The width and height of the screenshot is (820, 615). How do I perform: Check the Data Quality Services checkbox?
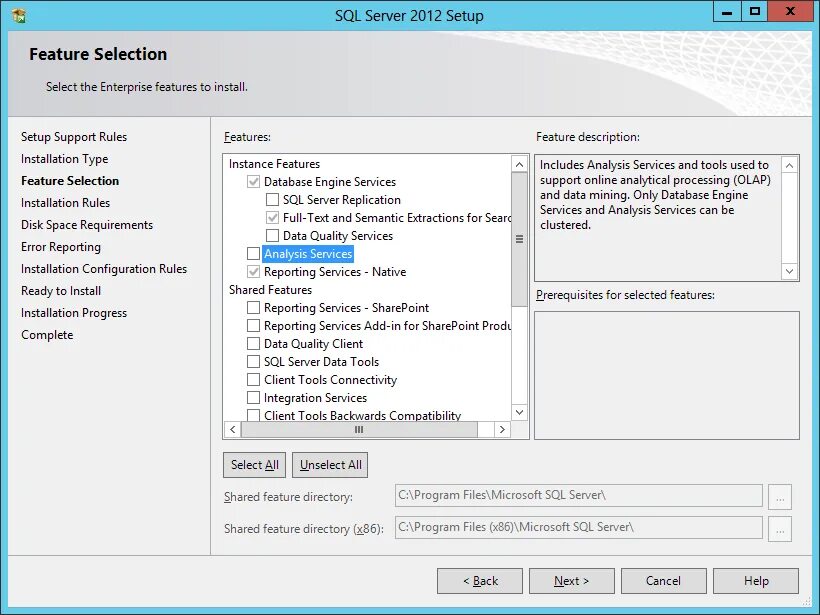tap(272, 236)
